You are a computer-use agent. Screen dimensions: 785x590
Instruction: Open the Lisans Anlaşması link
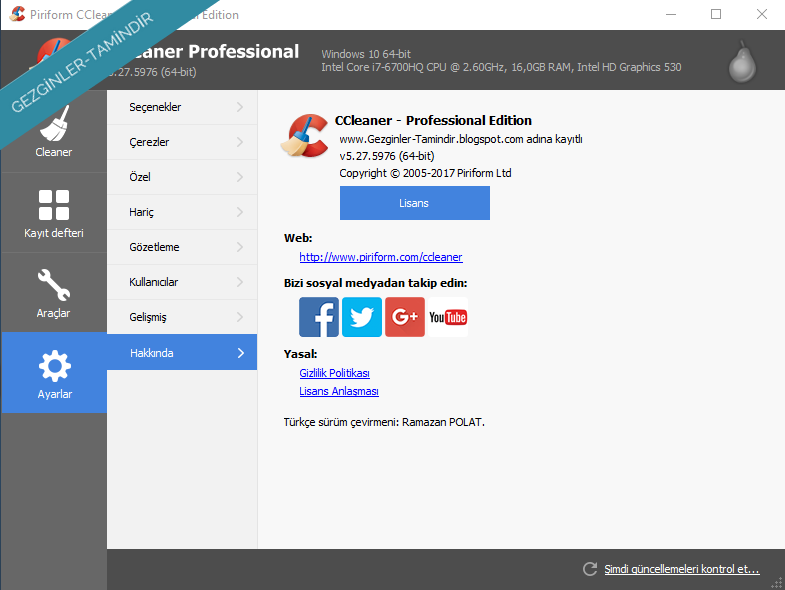click(x=339, y=391)
